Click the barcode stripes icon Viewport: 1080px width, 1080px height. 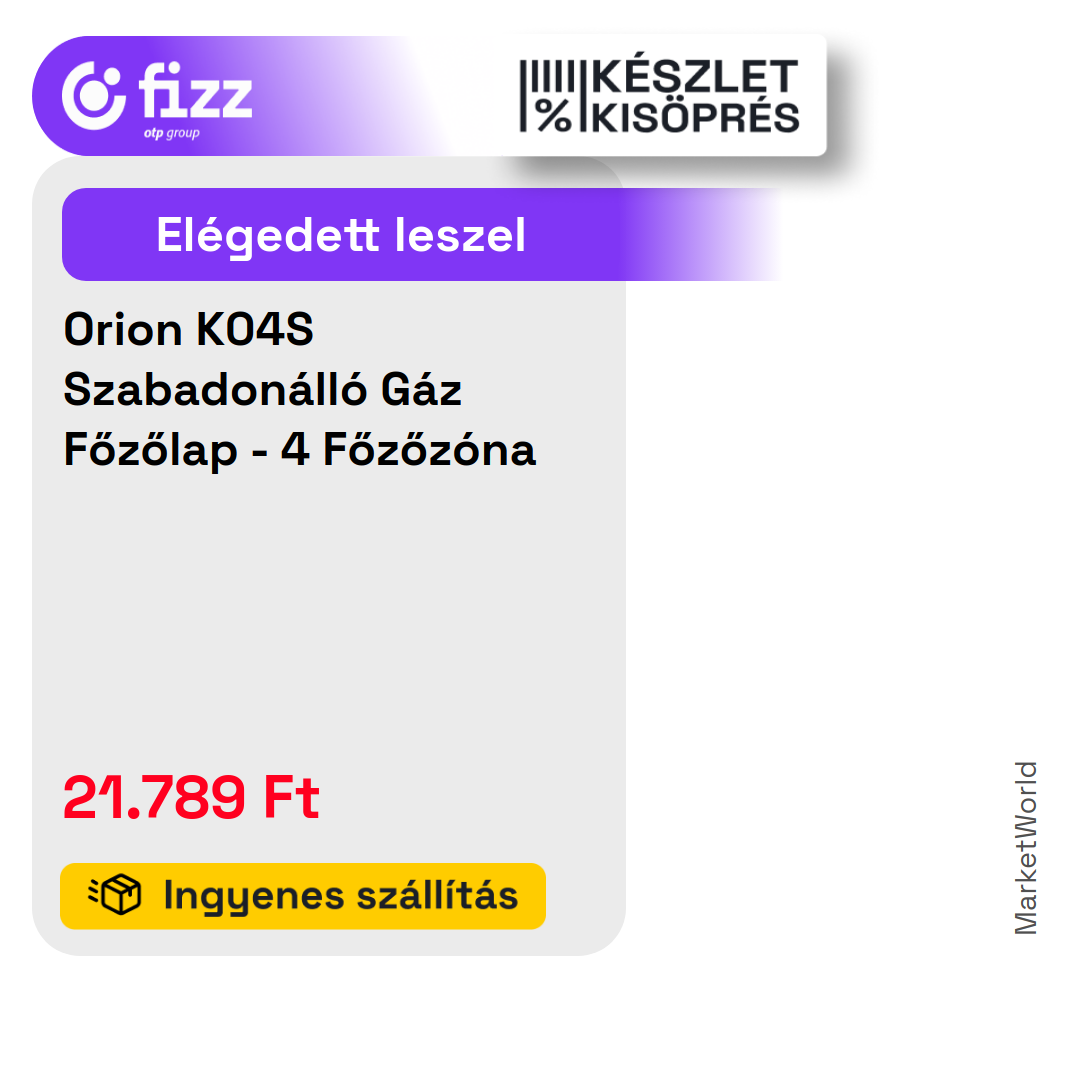(x=548, y=76)
